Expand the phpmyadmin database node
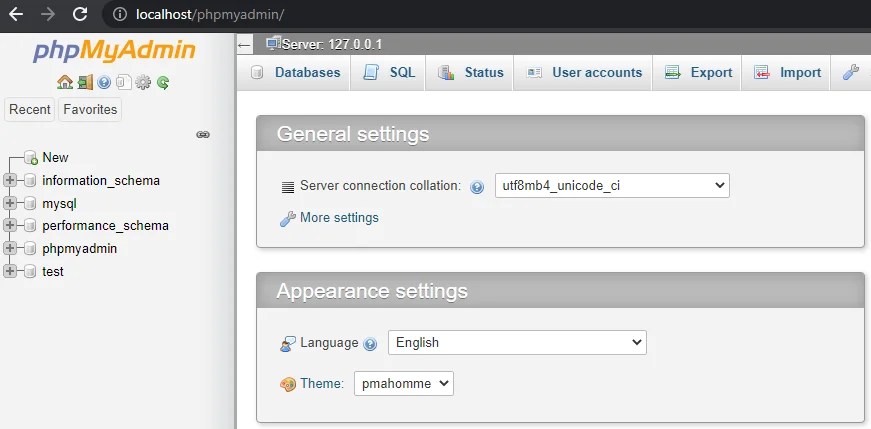Screen dimensions: 871x429 [x=9, y=248]
